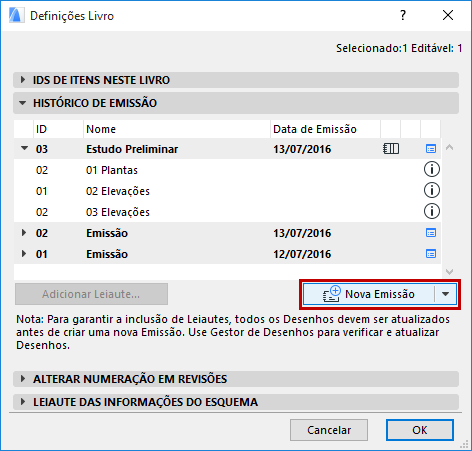Click date 13/07/2016 of Estudo Preliminar
This screenshot has width=472, height=451.
point(302,149)
